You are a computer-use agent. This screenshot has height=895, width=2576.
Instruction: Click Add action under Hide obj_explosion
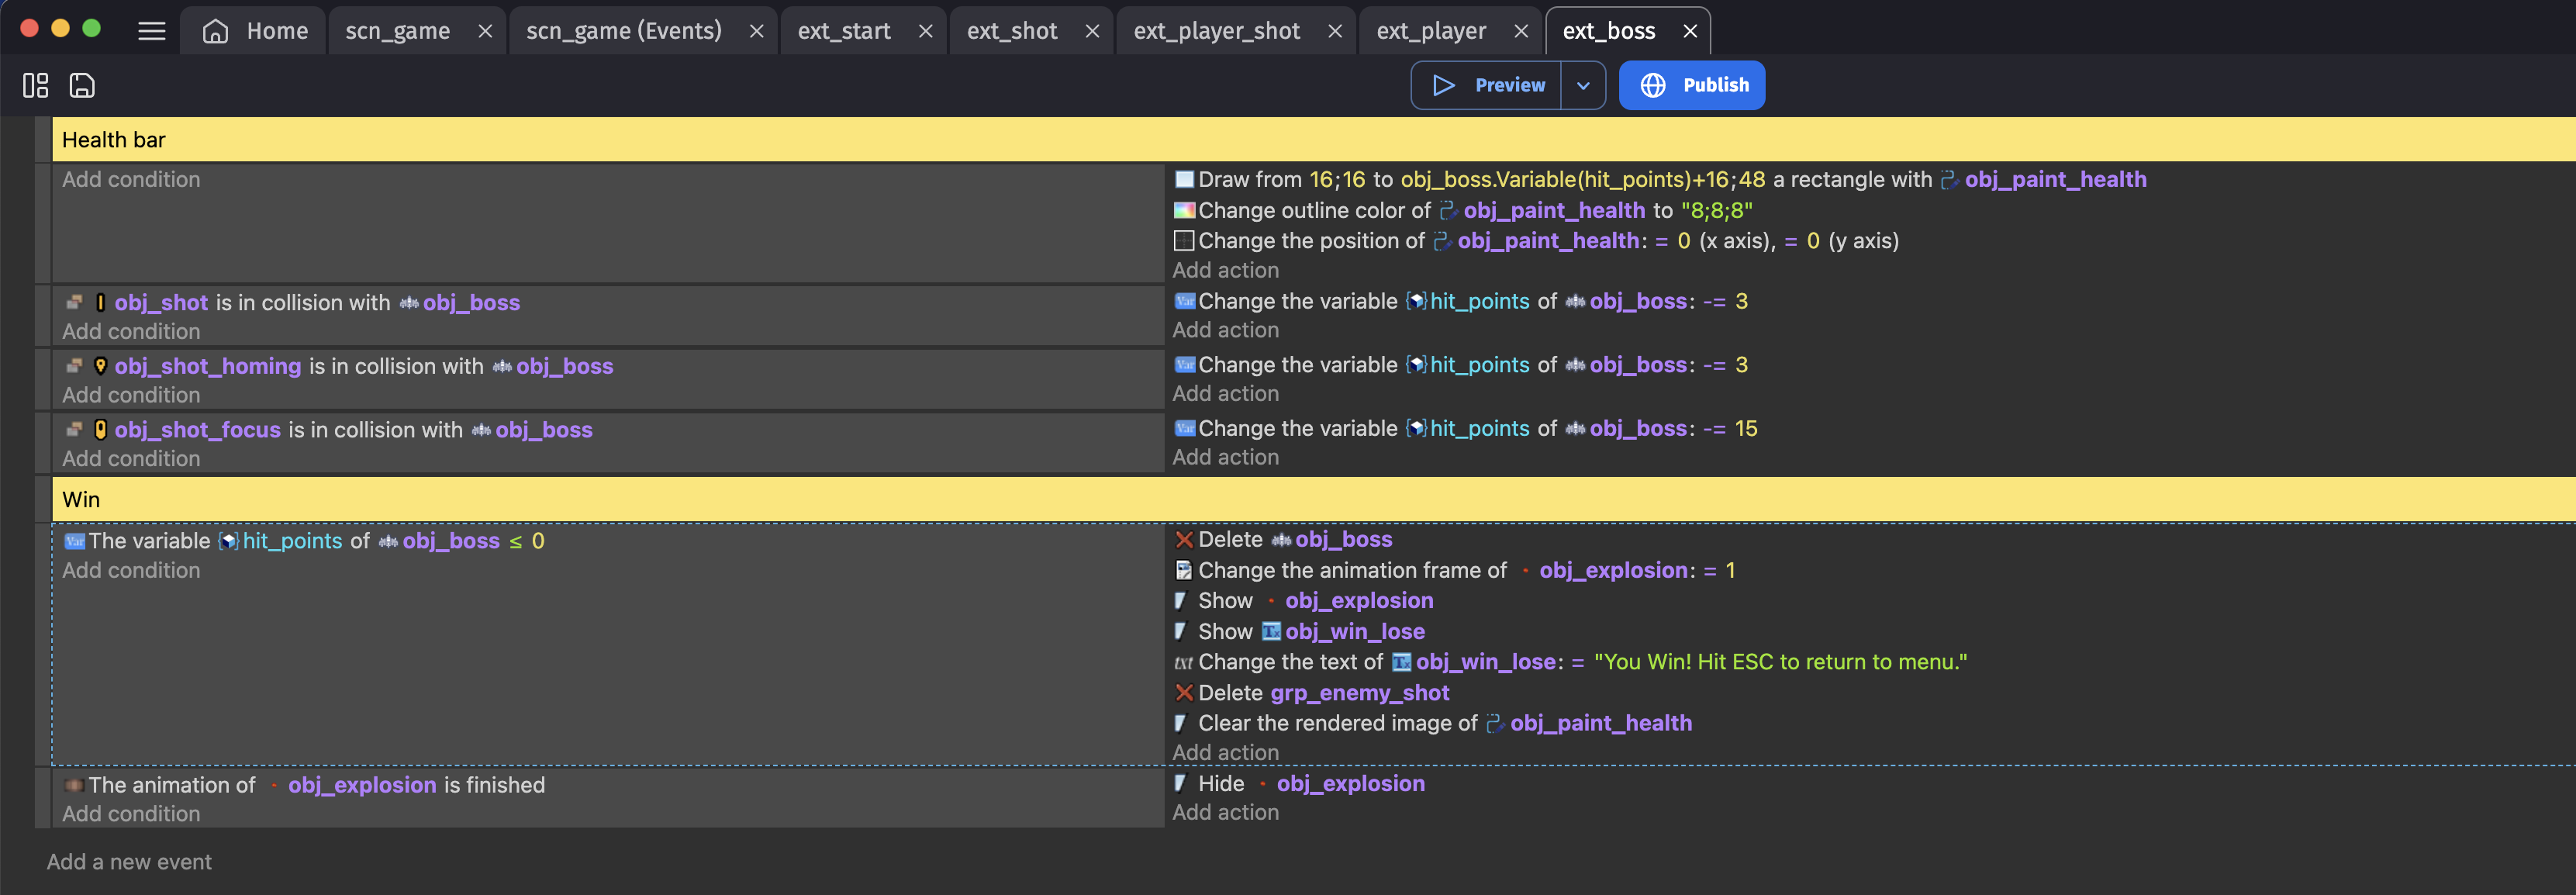click(1225, 813)
